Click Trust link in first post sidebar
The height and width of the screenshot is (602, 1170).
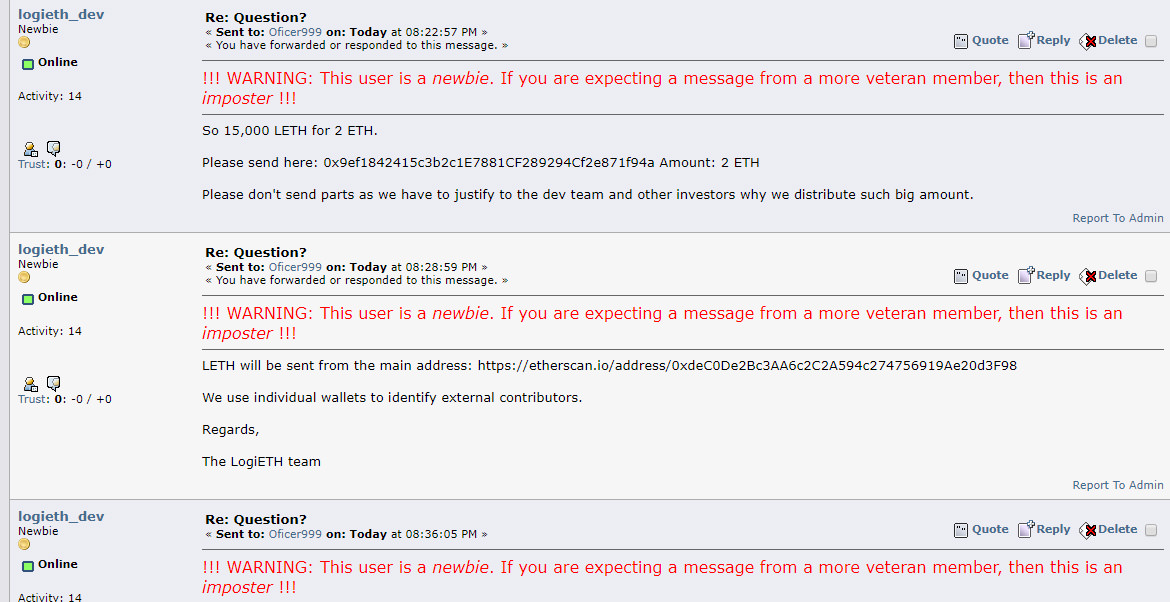[x=34, y=164]
